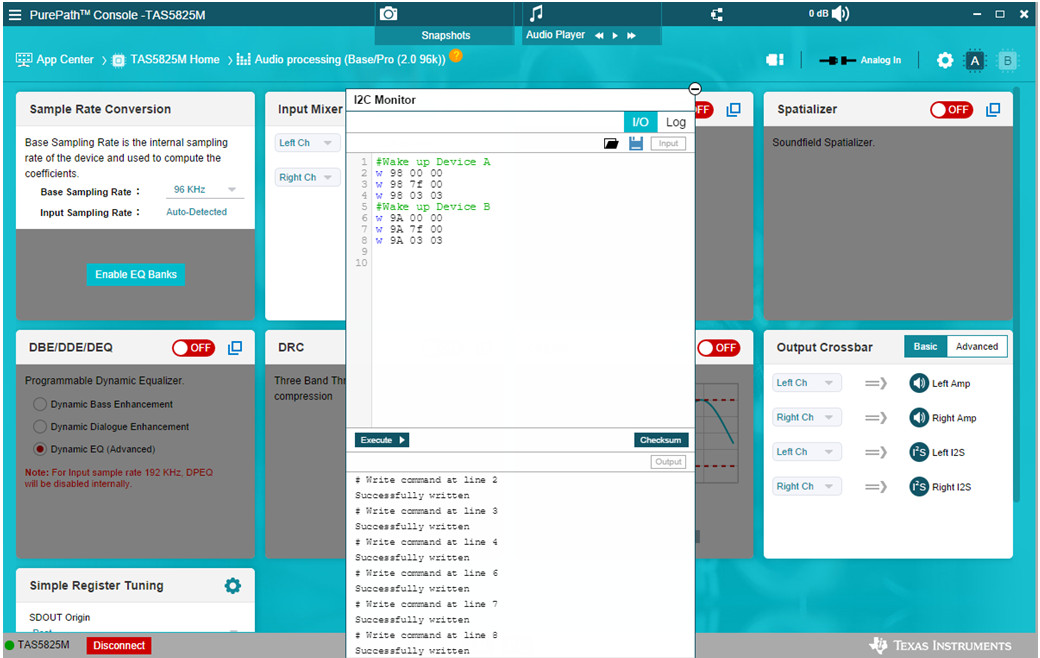Click the speaker block icon in header
1040x658 pixels.
coord(775,60)
